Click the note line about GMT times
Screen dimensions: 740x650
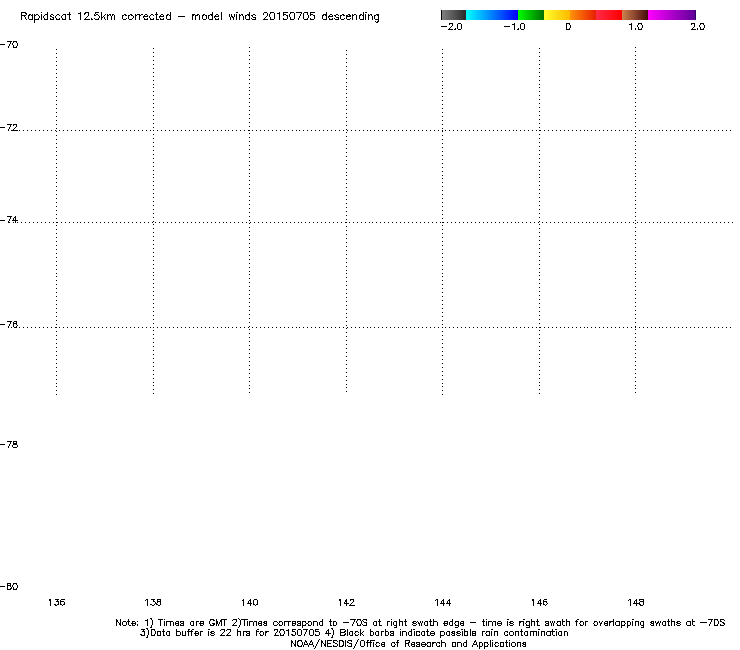coord(420,623)
